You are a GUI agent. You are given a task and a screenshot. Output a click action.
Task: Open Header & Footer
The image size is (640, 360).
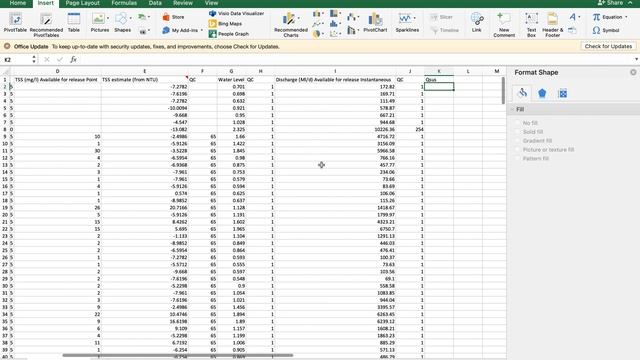tap(552, 24)
